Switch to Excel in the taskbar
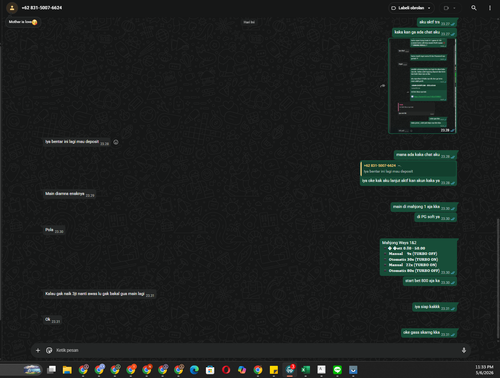 [305, 370]
